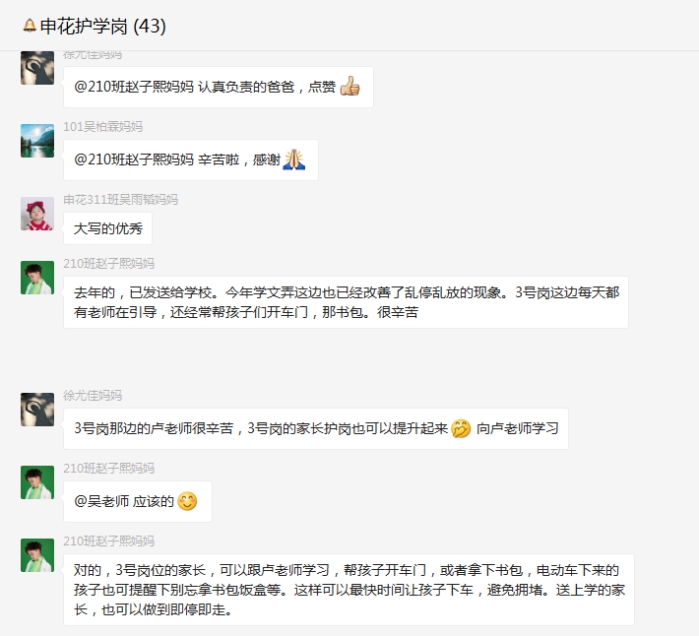Image resolution: width=699 pixels, height=636 pixels.
Task: Click the long message starting with 对的，3号岗位的家长
Action: pyautogui.click(x=349, y=590)
